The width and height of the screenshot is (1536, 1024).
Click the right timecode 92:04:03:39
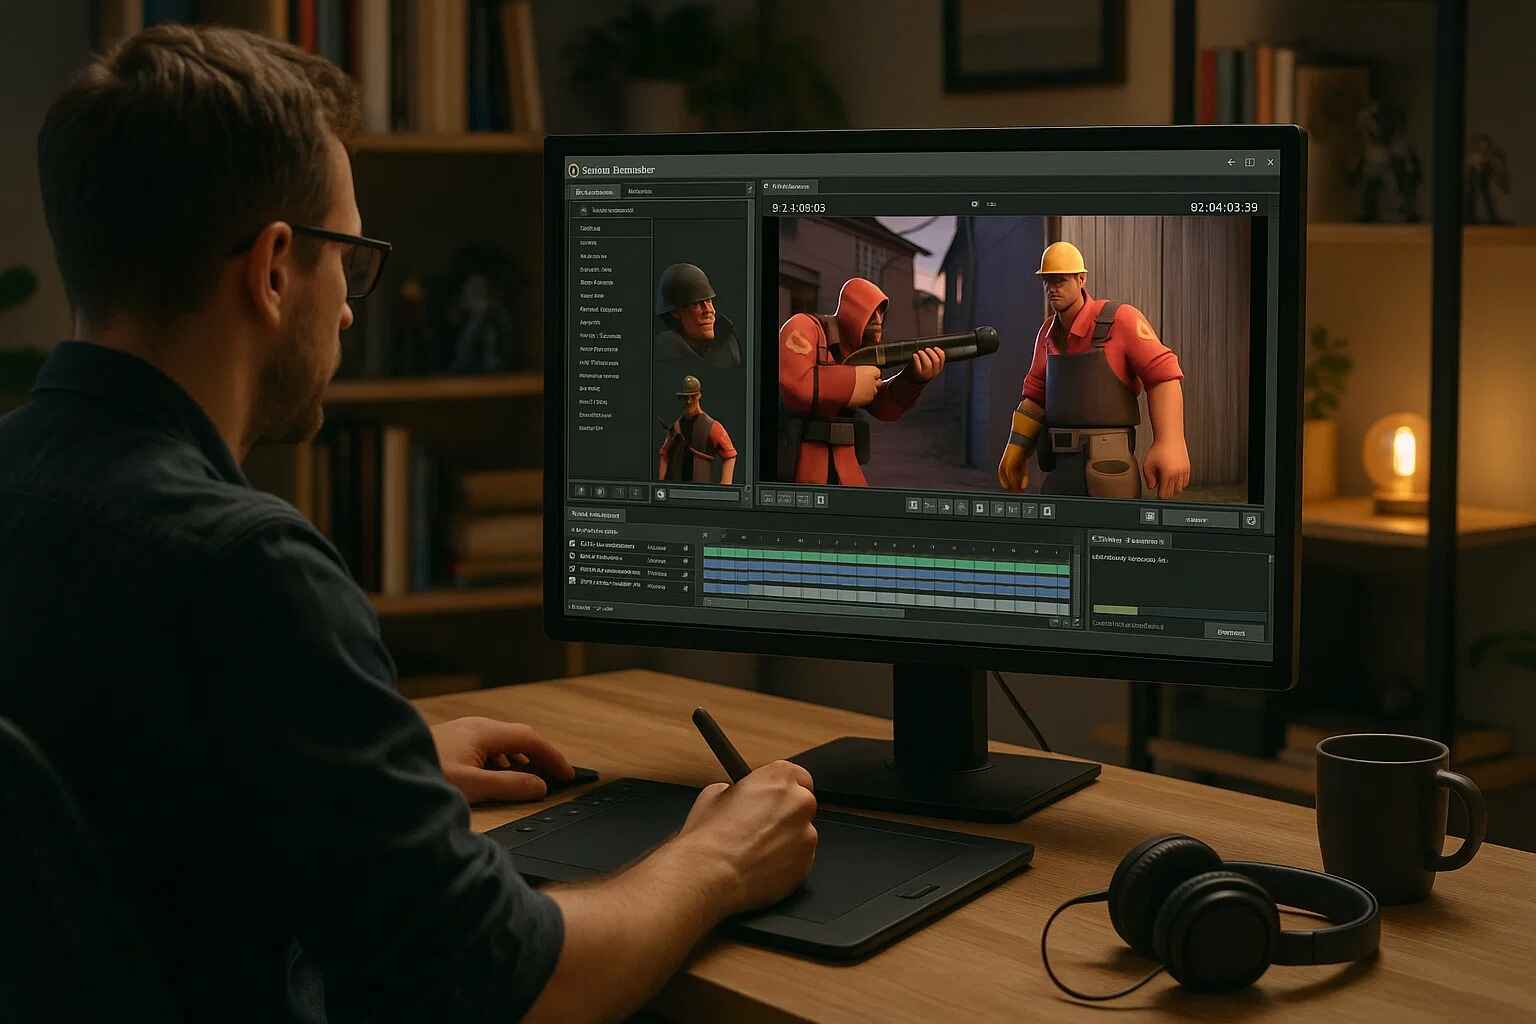tap(1223, 207)
